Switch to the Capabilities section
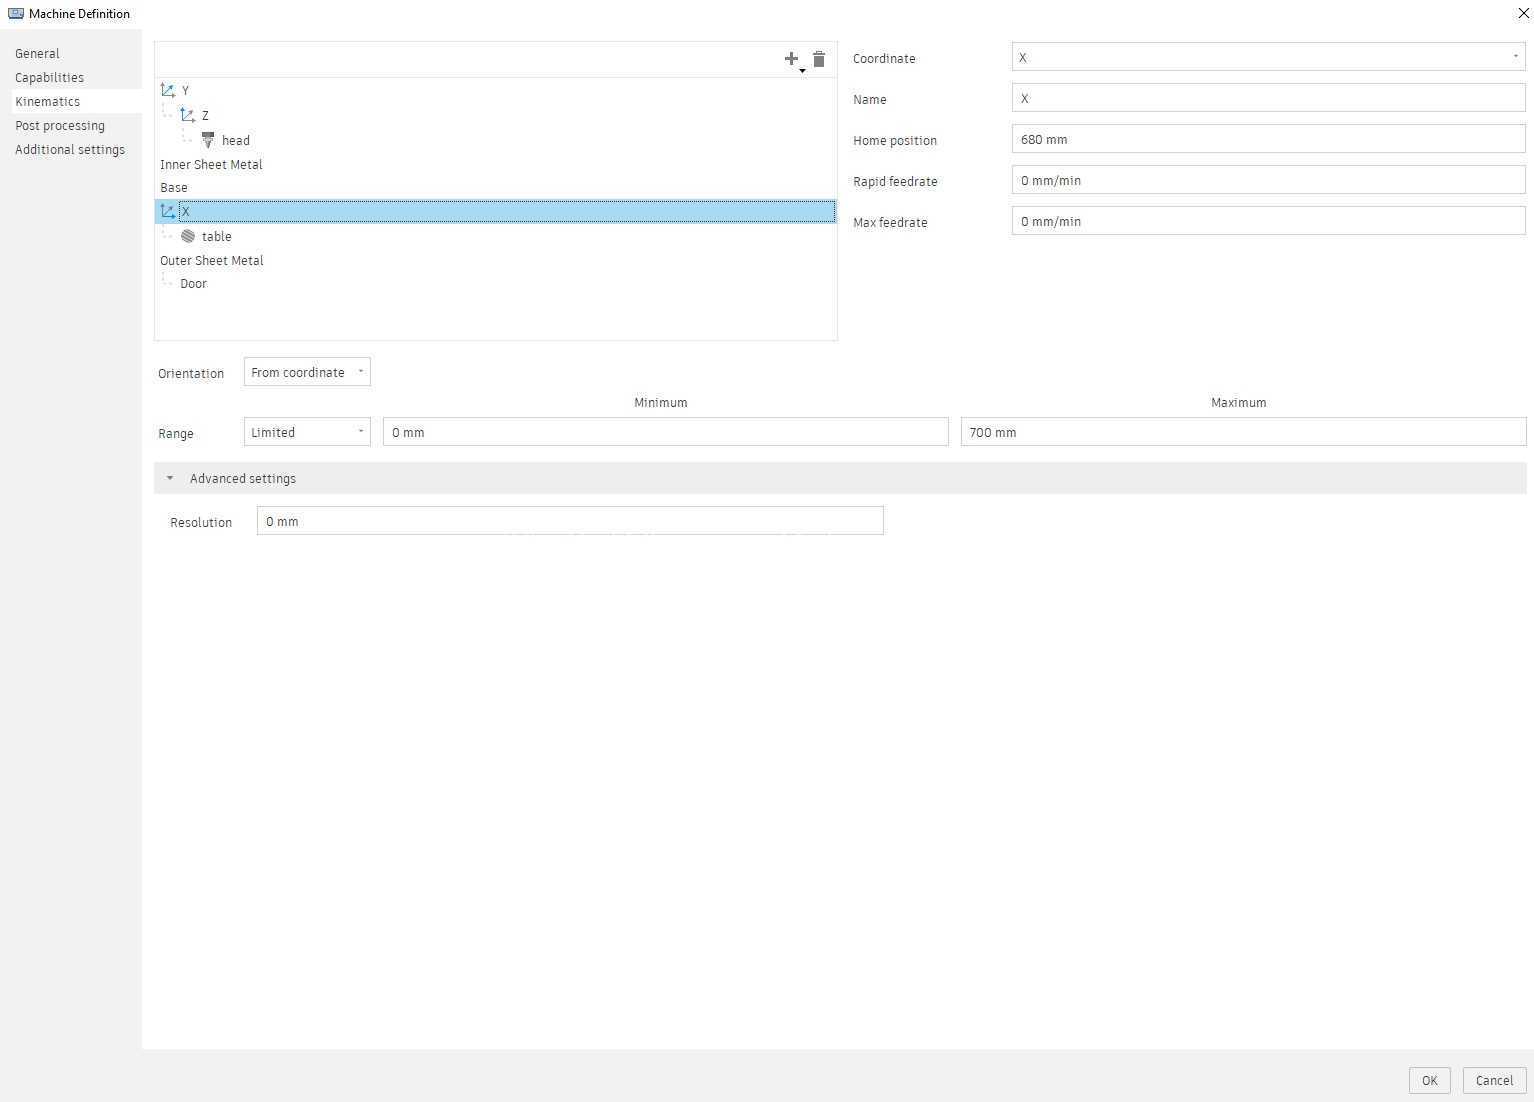This screenshot has width=1534, height=1102. [x=49, y=77]
